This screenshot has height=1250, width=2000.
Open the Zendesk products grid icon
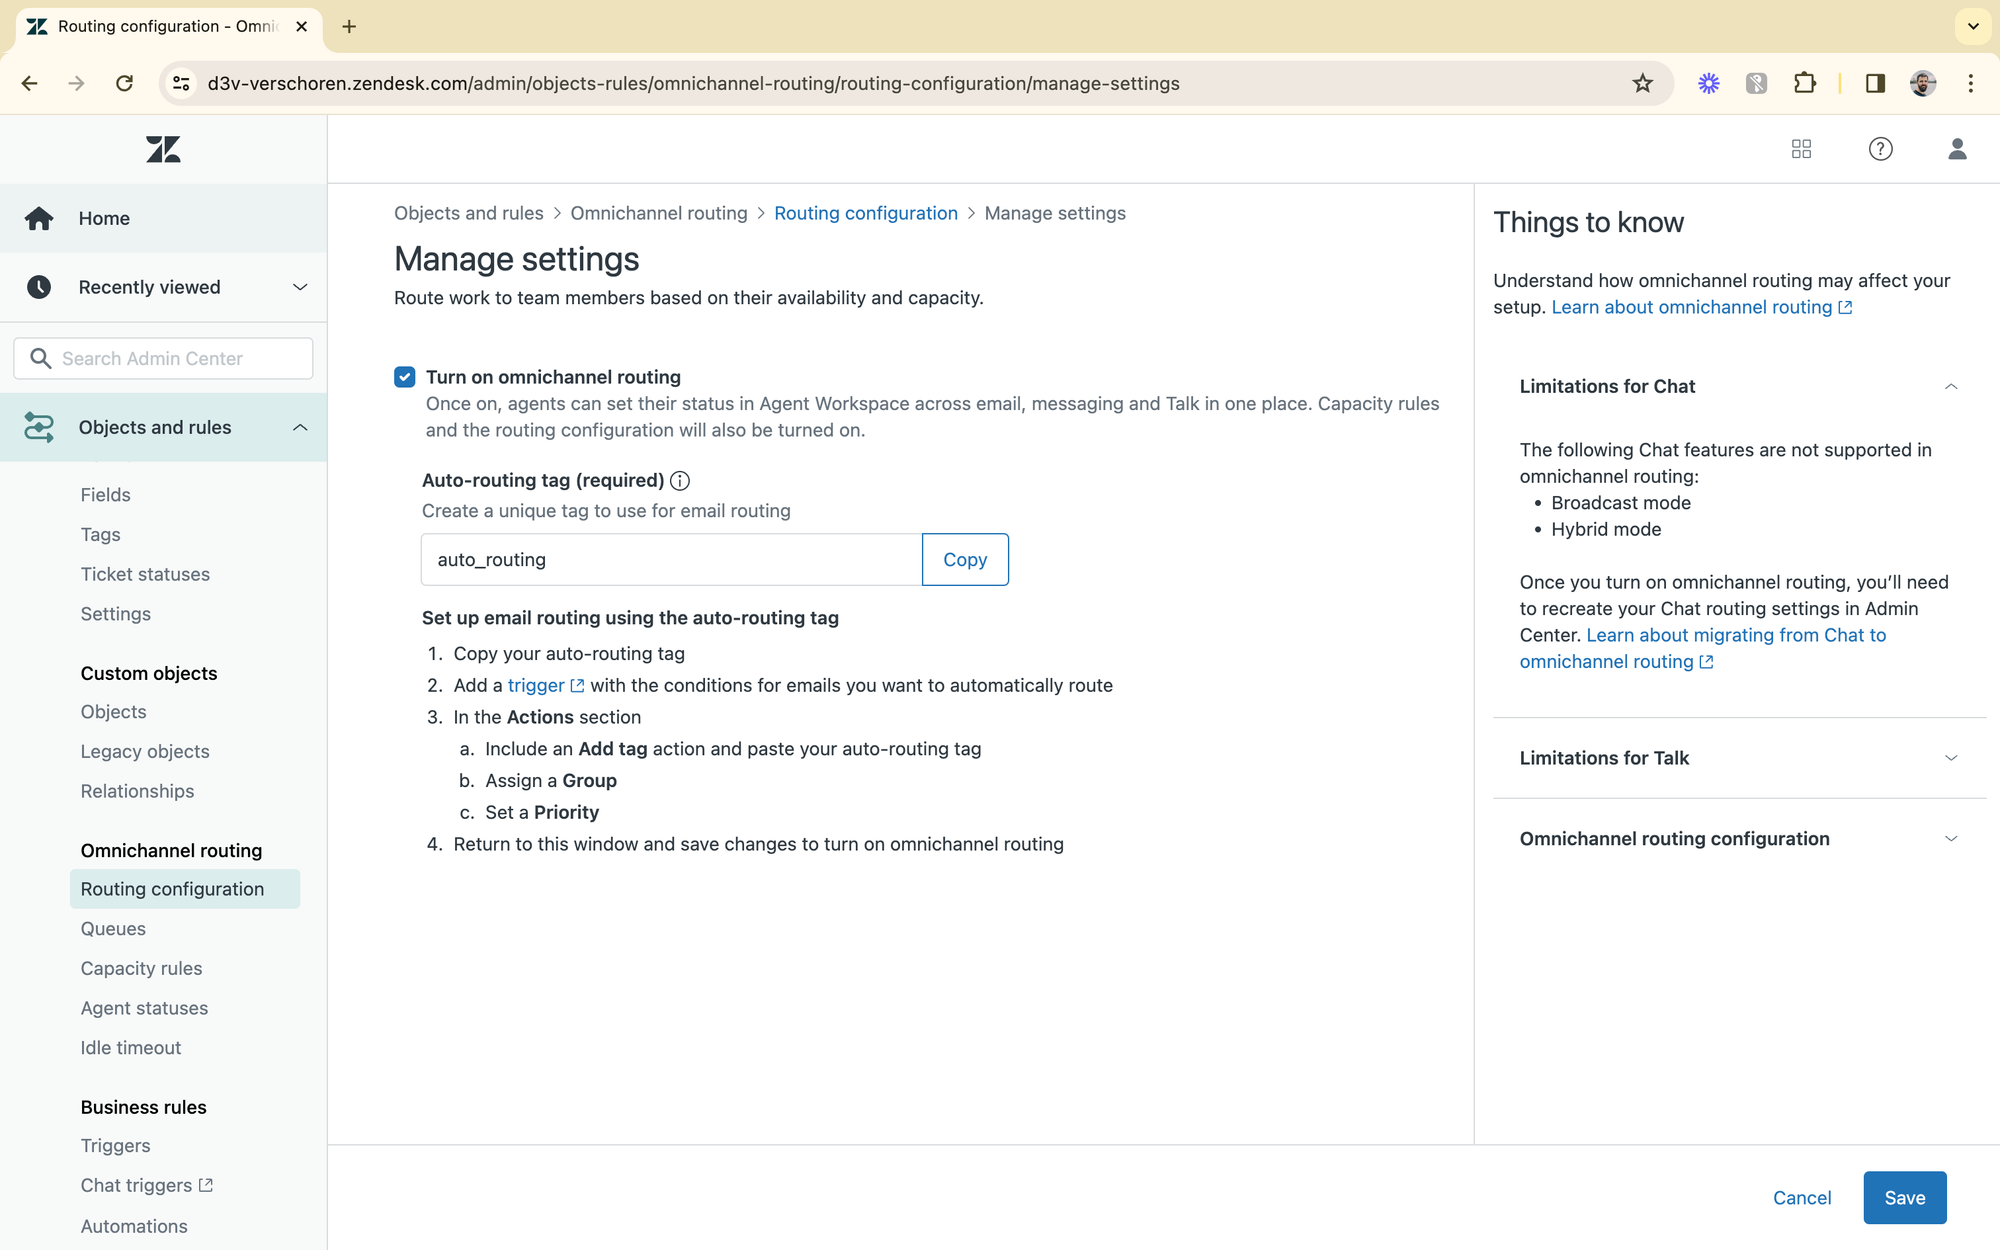1801,149
